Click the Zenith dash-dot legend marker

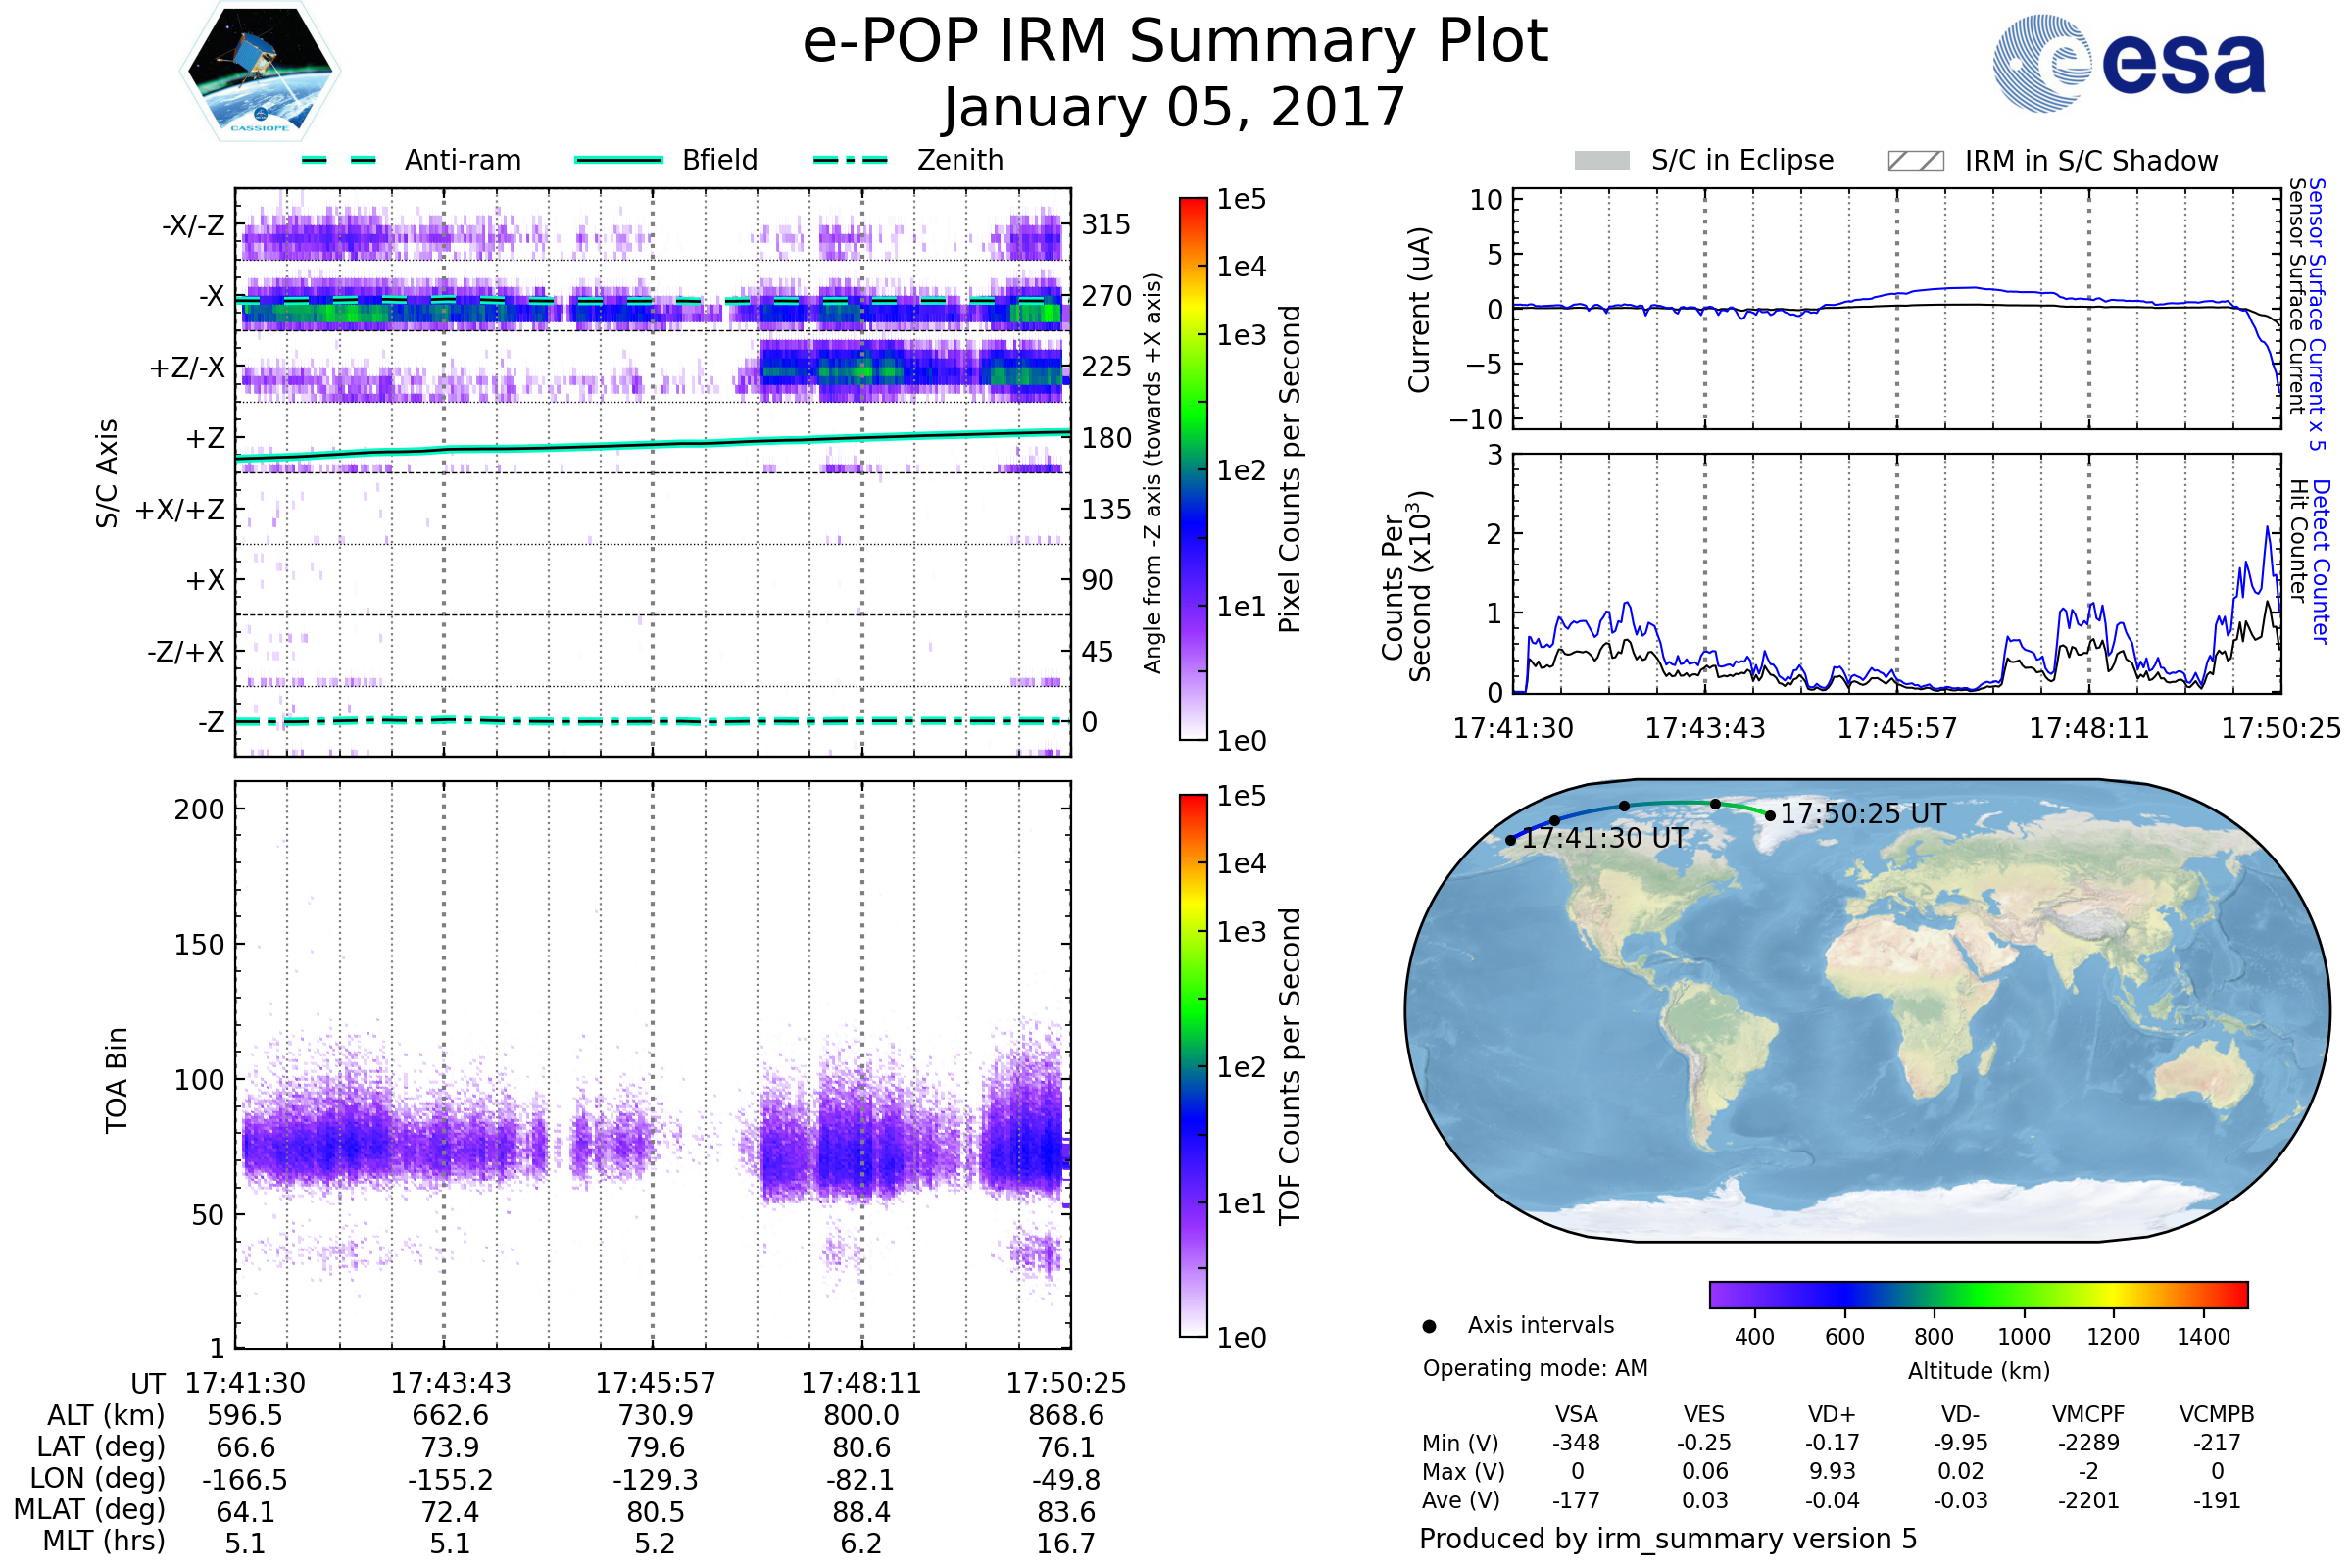(x=850, y=160)
